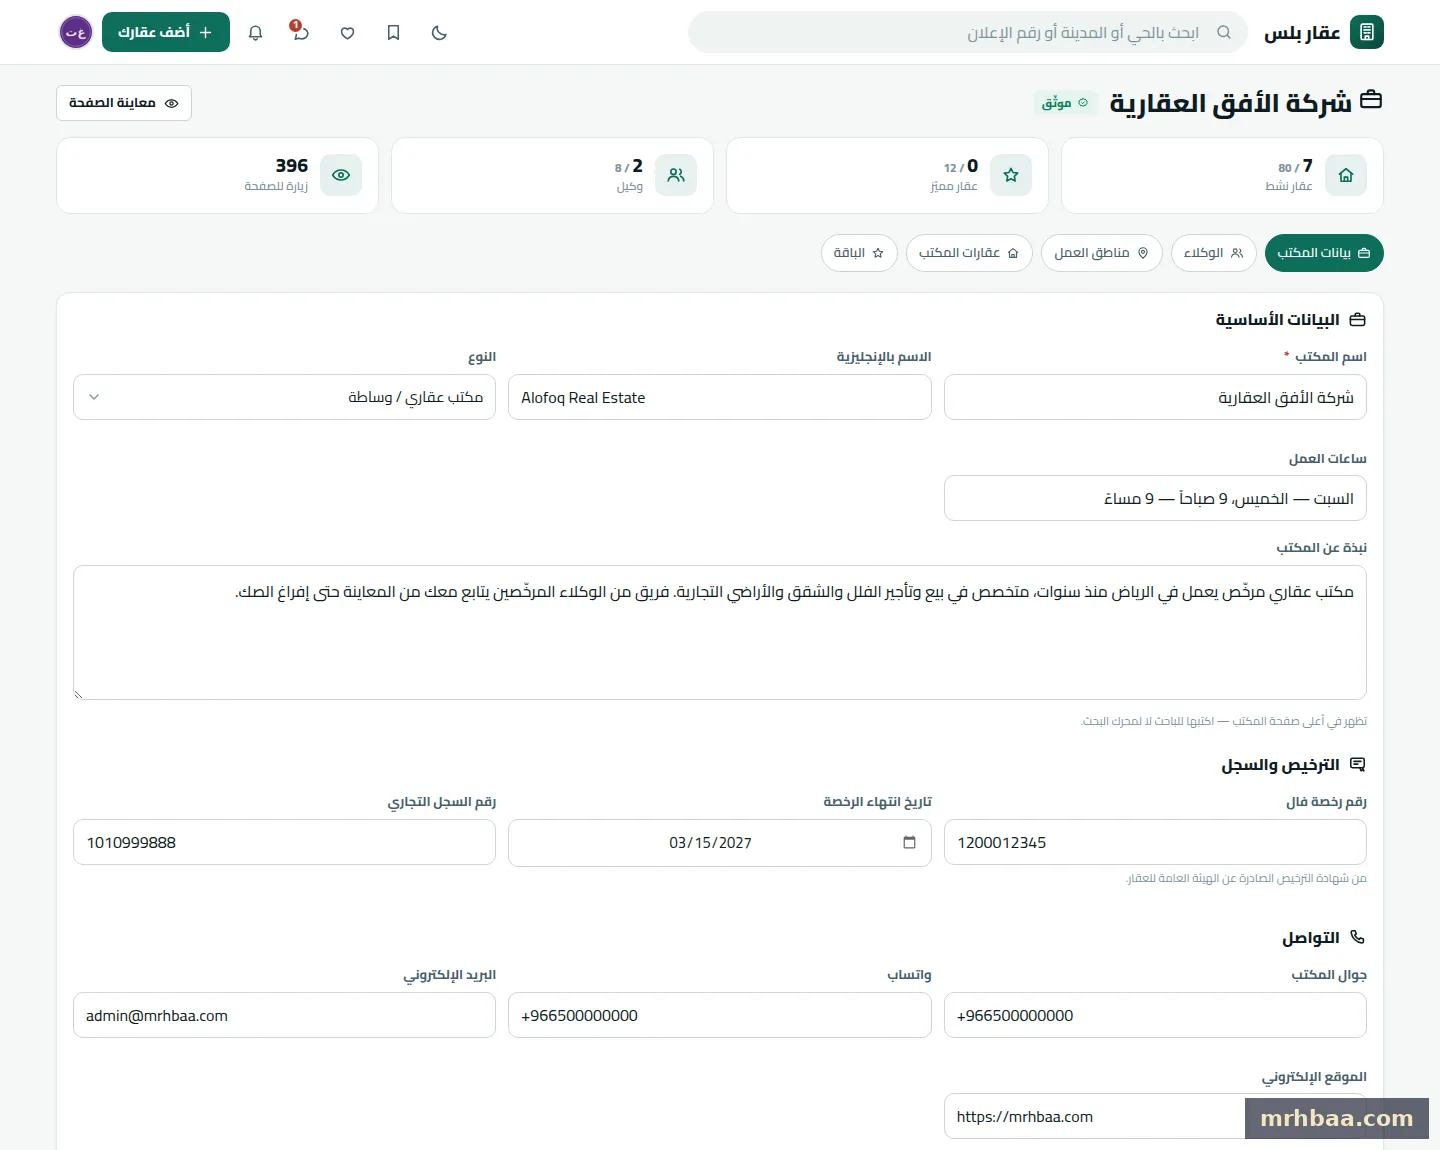Open the license expiry date picker field
This screenshot has height=1150, width=1440.
coord(720,842)
